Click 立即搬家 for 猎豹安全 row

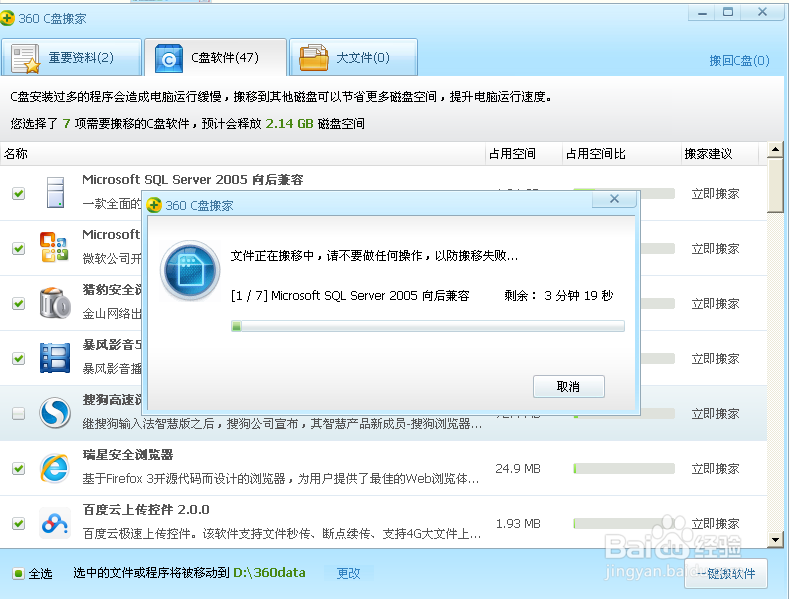click(715, 304)
